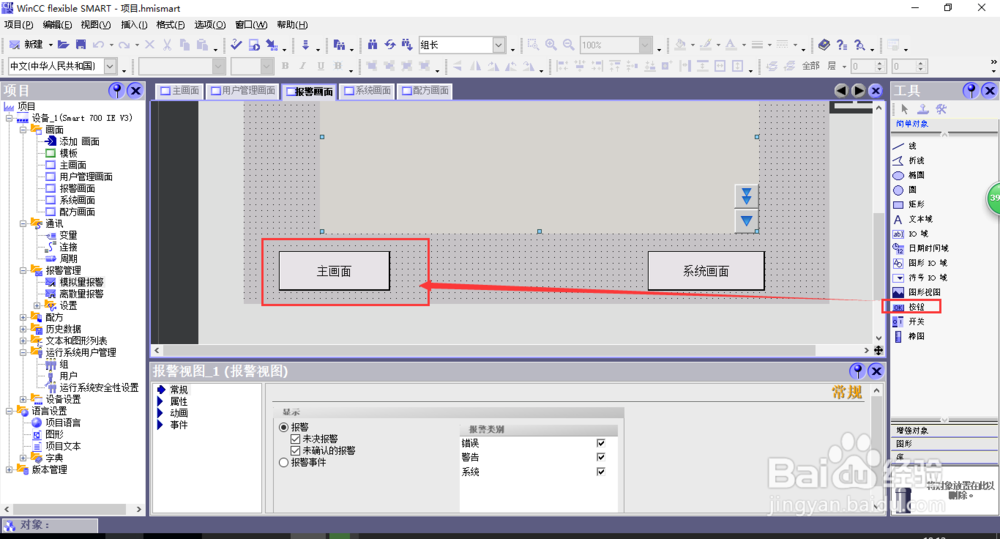Open the 事件 section in properties
This screenshot has width=1000, height=539.
(x=179, y=424)
